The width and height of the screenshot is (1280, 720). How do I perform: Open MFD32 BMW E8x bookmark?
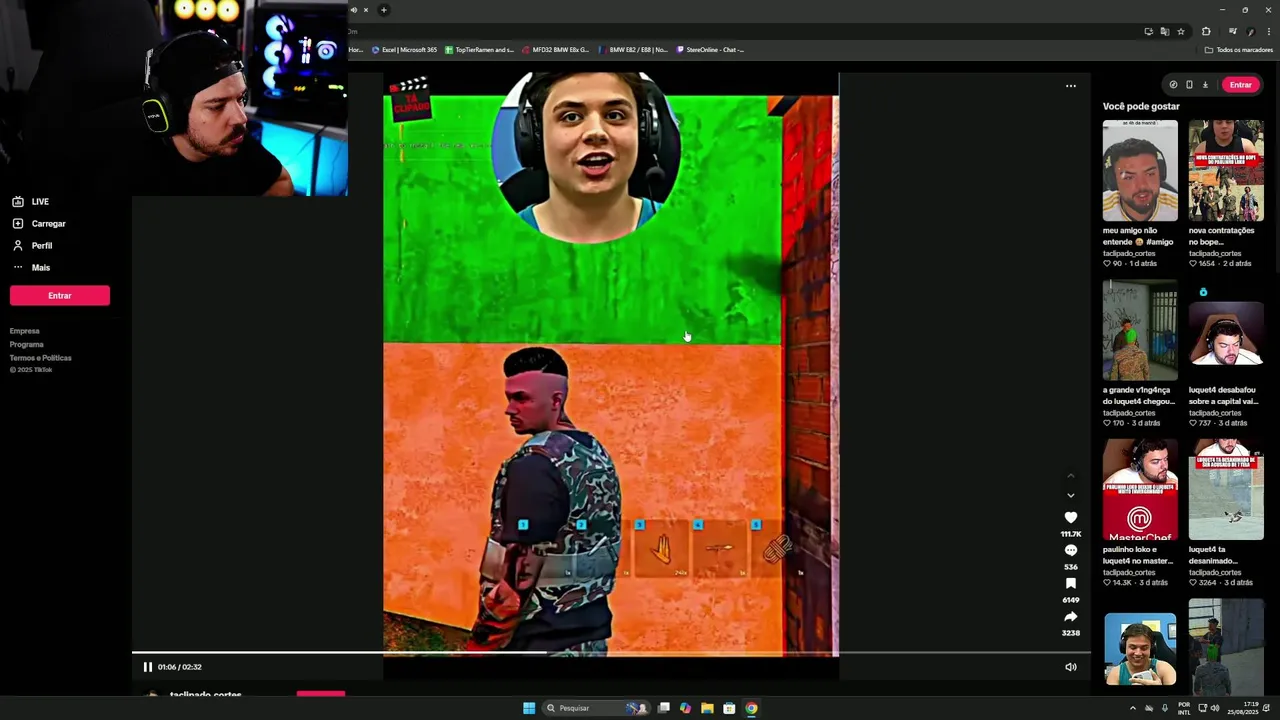coord(556,49)
